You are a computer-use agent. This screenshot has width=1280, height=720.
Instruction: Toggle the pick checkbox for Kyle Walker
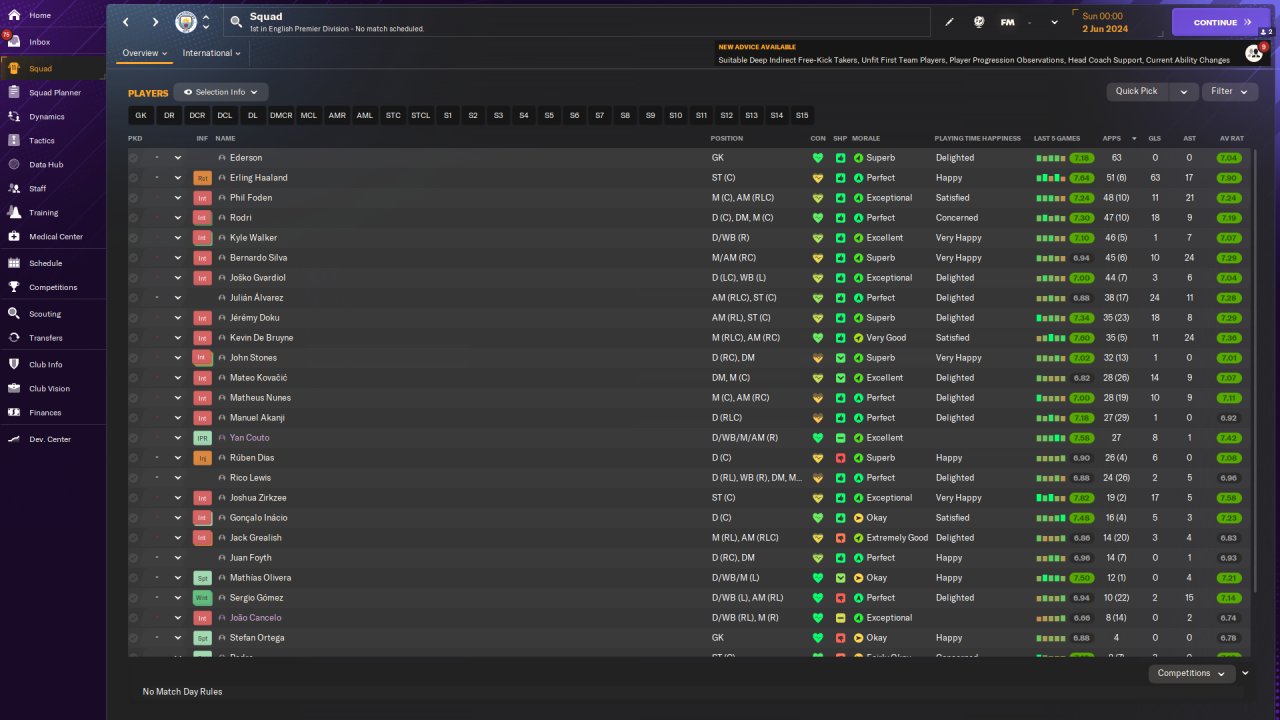point(133,238)
